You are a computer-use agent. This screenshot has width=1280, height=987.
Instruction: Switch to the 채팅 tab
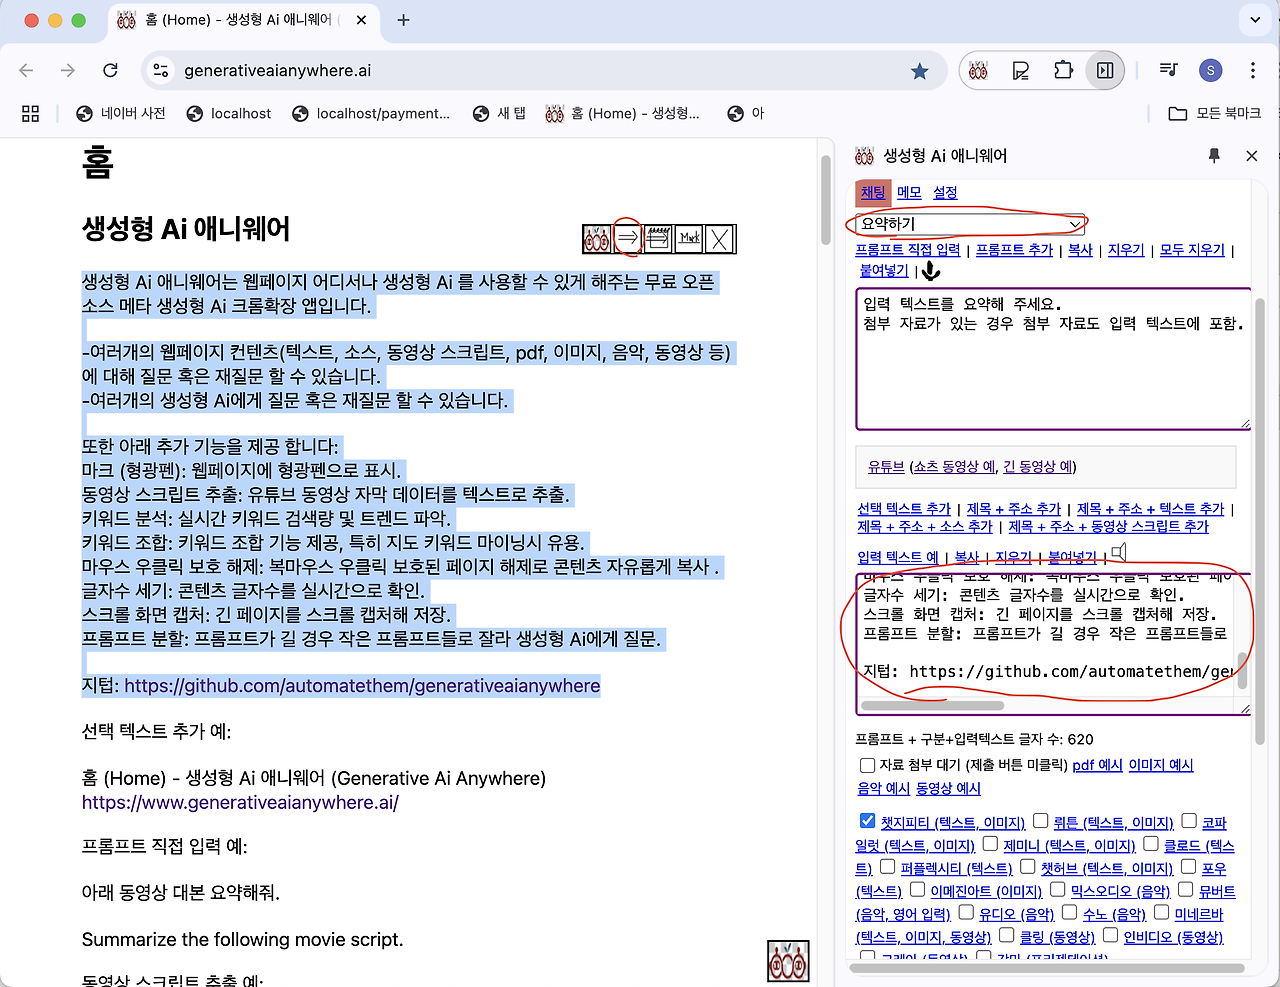(x=873, y=192)
